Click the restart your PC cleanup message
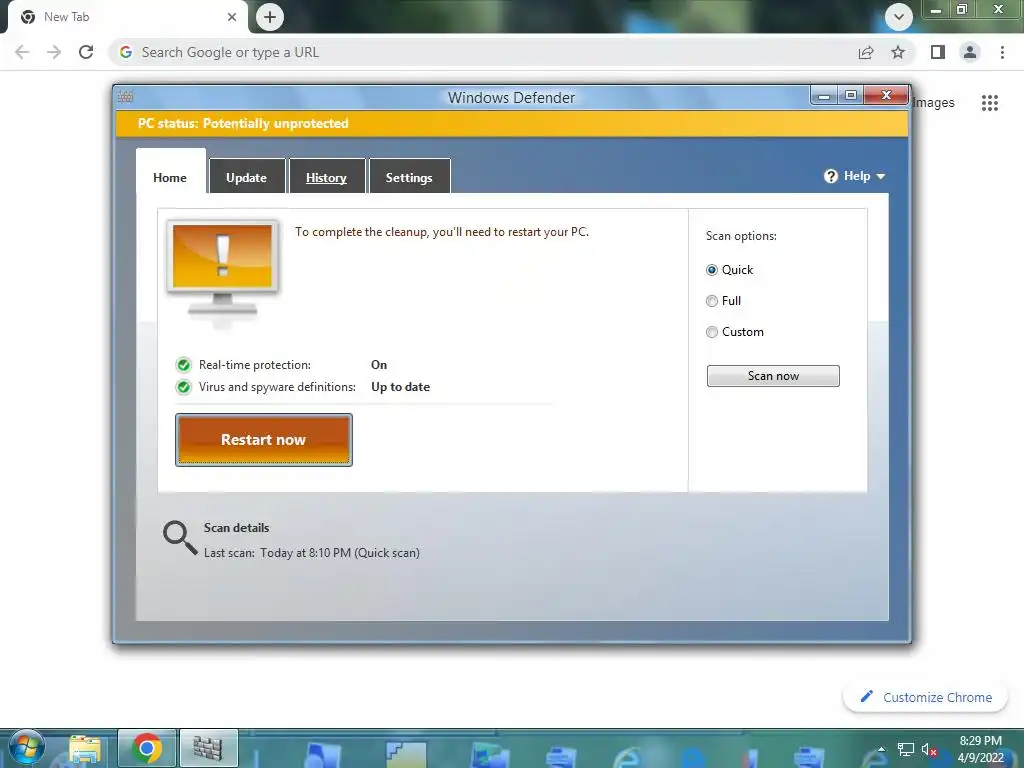The image size is (1024, 768). pos(441,232)
